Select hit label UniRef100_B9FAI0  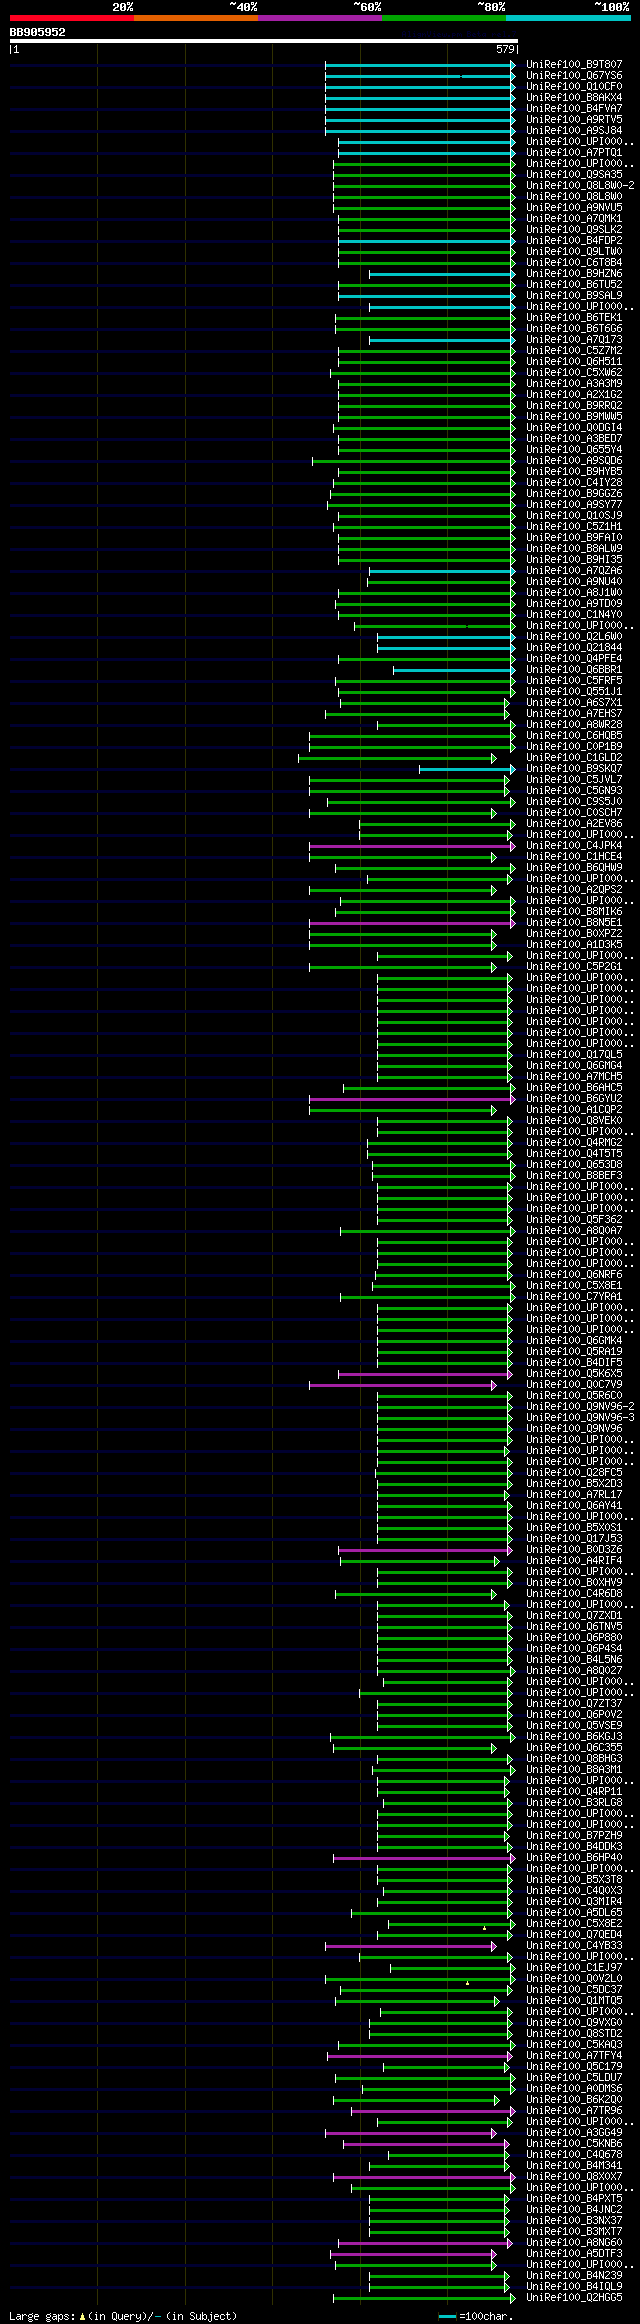point(574,538)
